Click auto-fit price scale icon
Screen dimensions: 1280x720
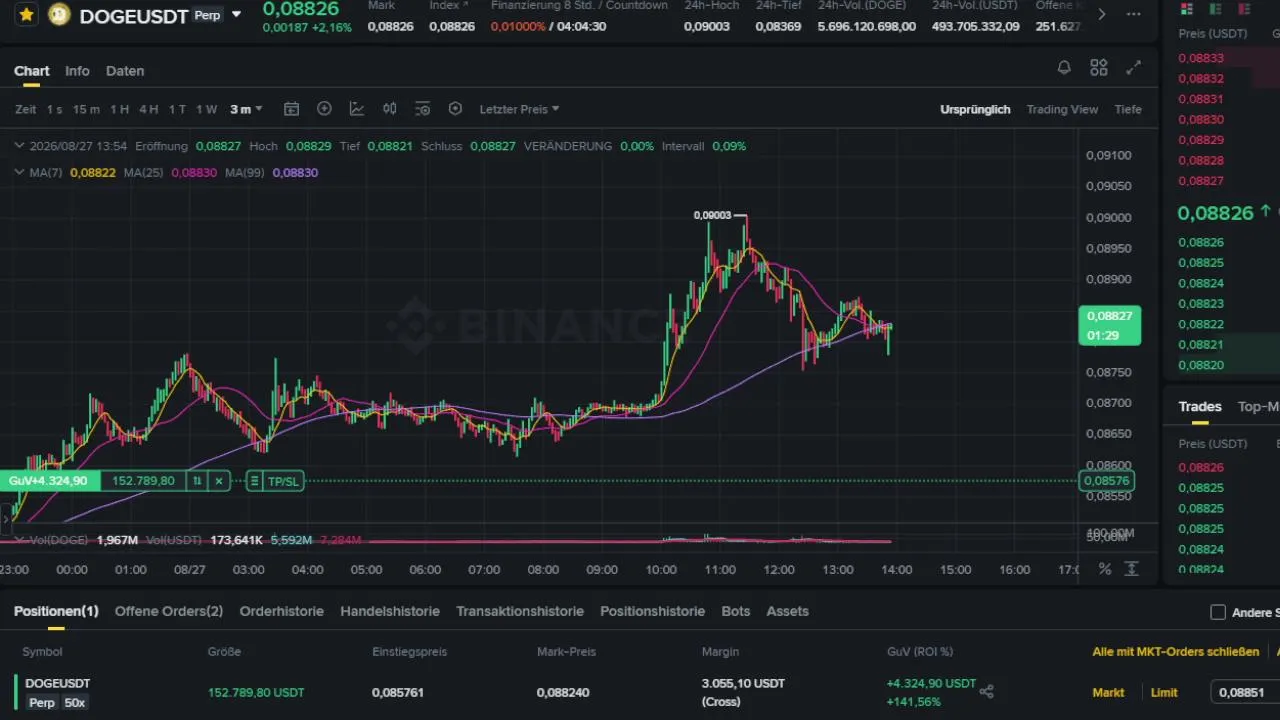pyautogui.click(x=1131, y=569)
